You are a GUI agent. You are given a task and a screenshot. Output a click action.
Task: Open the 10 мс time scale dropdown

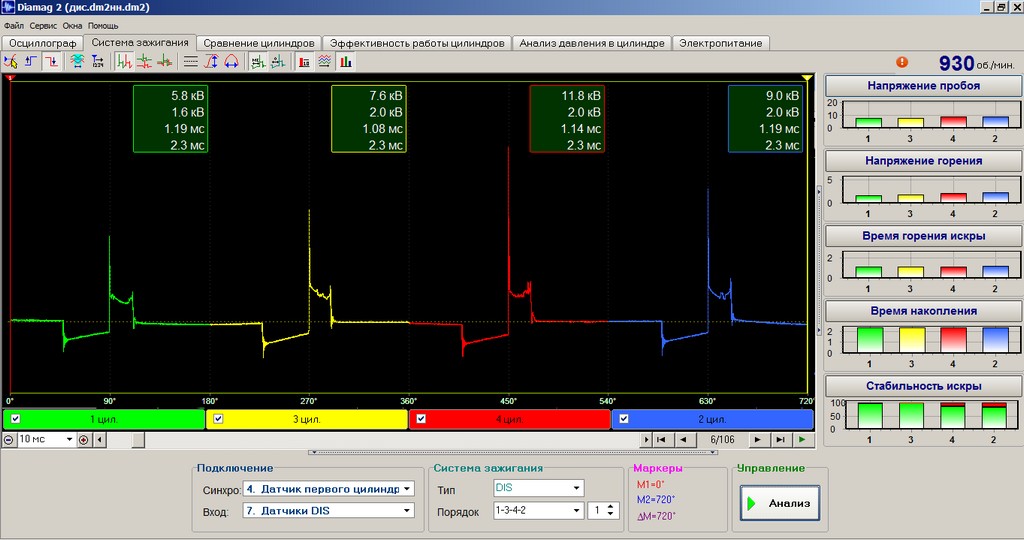click(x=69, y=440)
